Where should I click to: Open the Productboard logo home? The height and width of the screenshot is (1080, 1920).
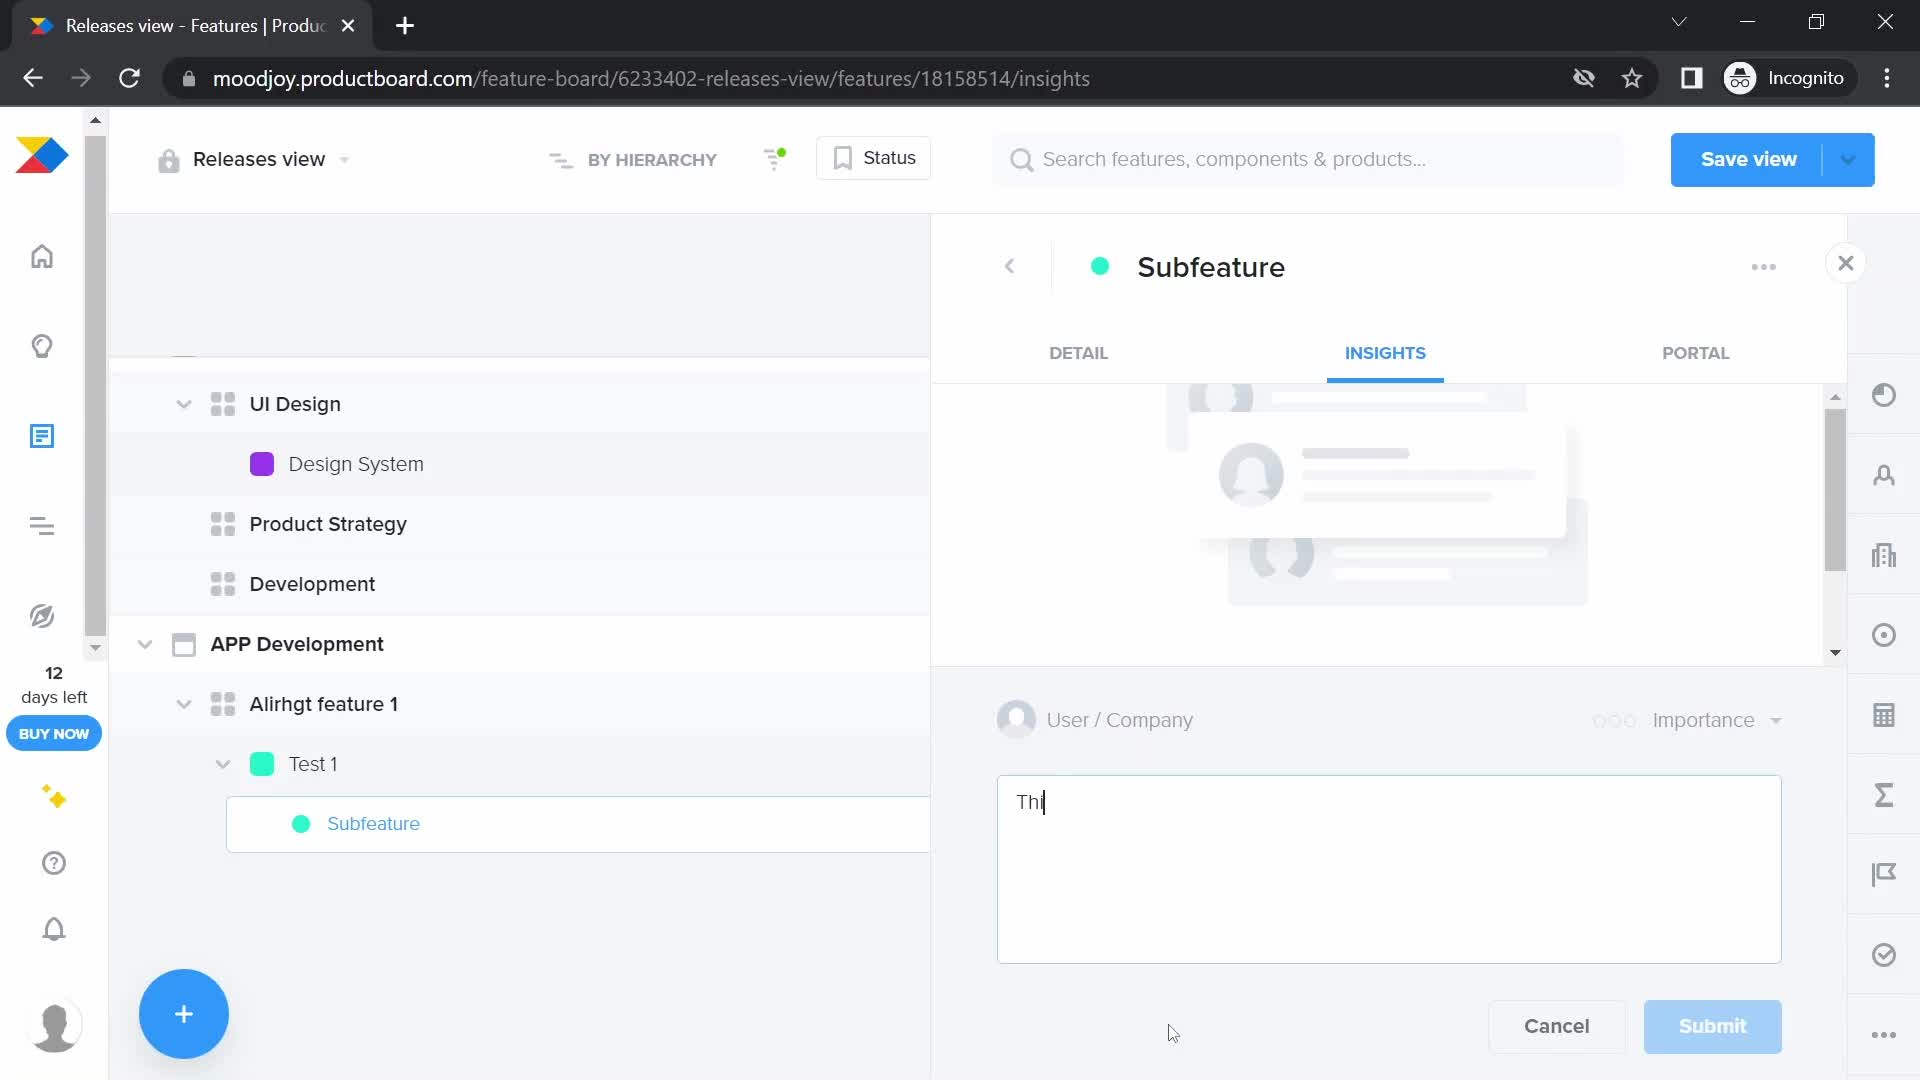42,155
